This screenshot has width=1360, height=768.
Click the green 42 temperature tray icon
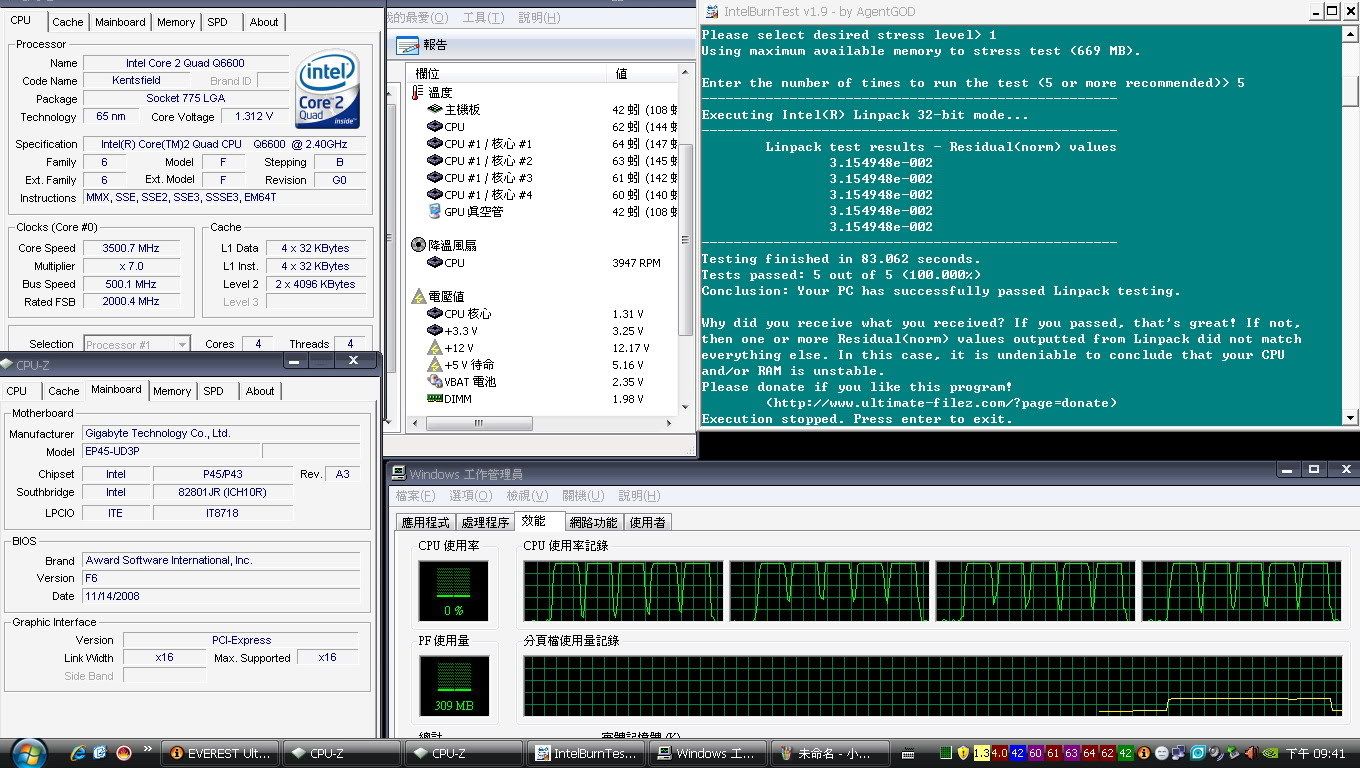[1125, 753]
